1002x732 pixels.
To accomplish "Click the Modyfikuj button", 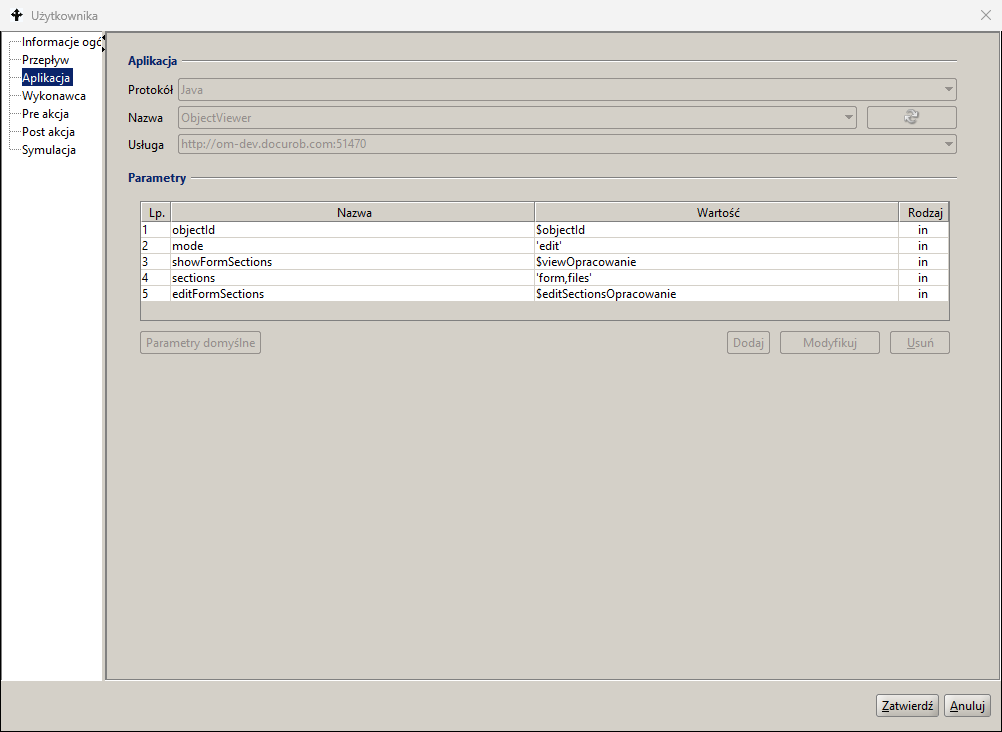I will [830, 343].
